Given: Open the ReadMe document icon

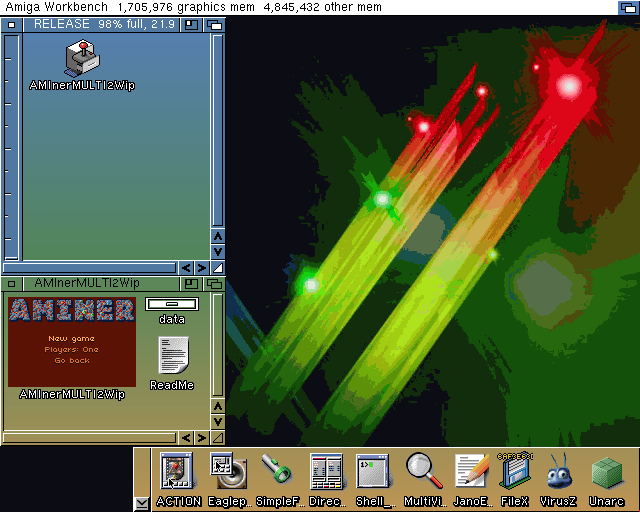Looking at the screenshot, I should coord(173,355).
